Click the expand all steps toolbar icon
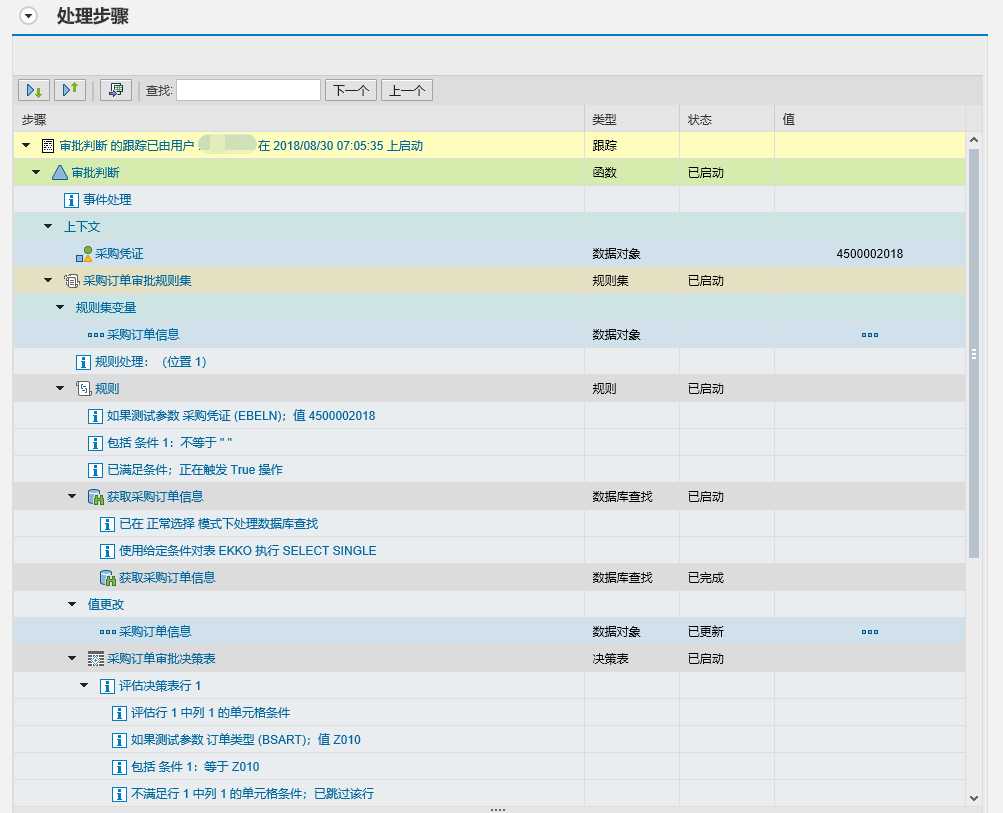The image size is (1003, 813). [34, 90]
